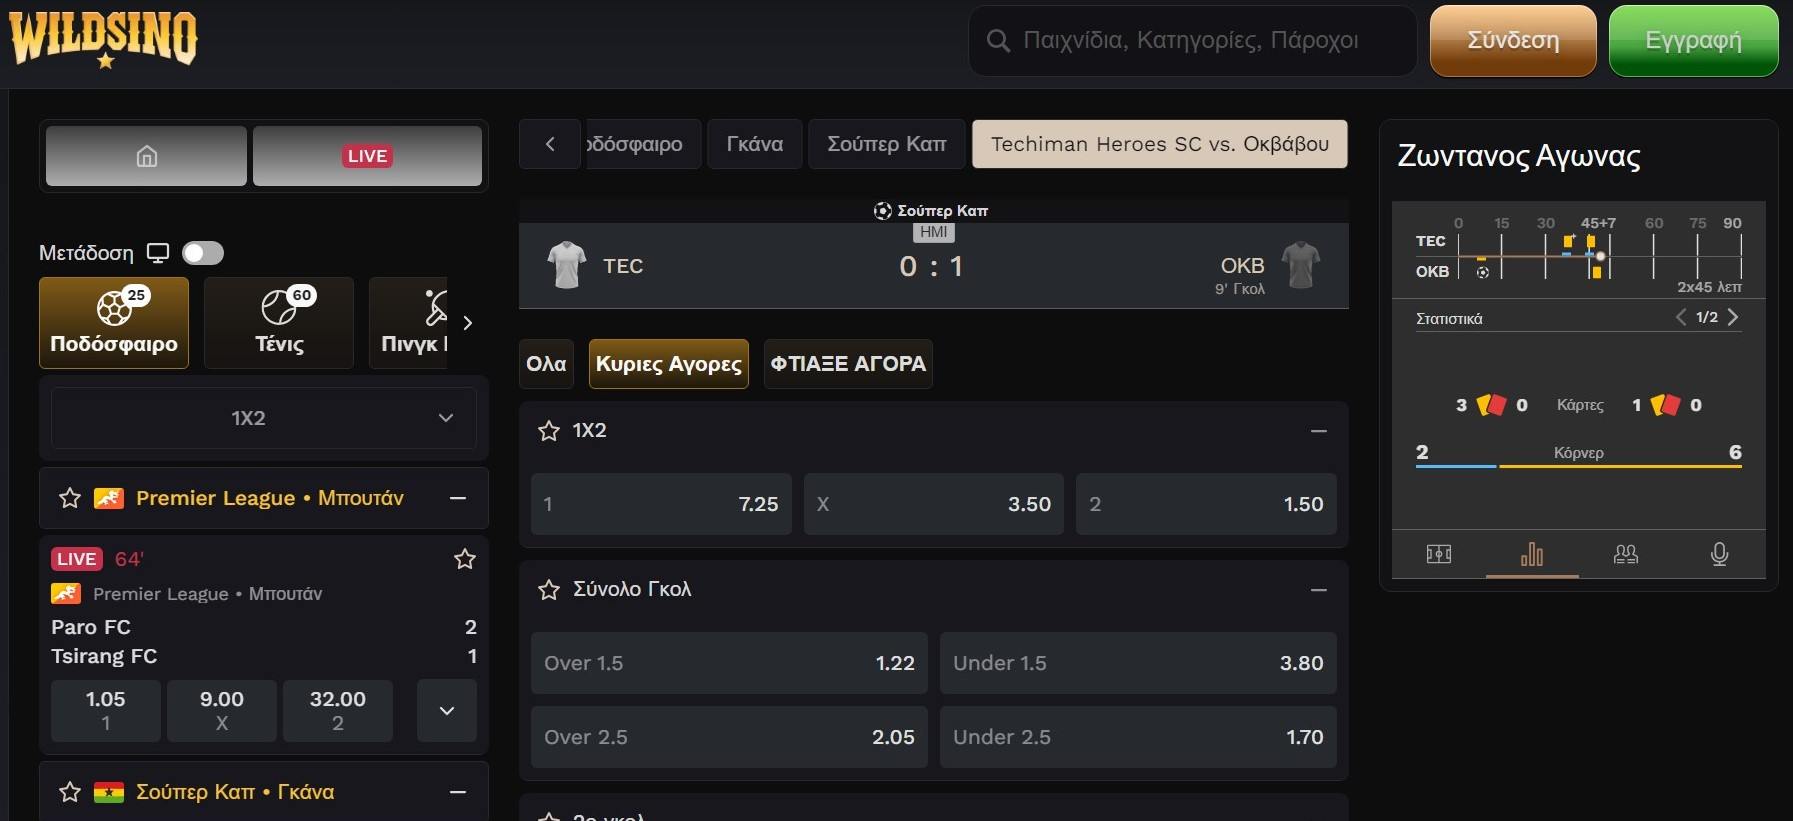Click the Σύνδεση login button
Image resolution: width=1793 pixels, height=821 pixels.
[x=1513, y=41]
